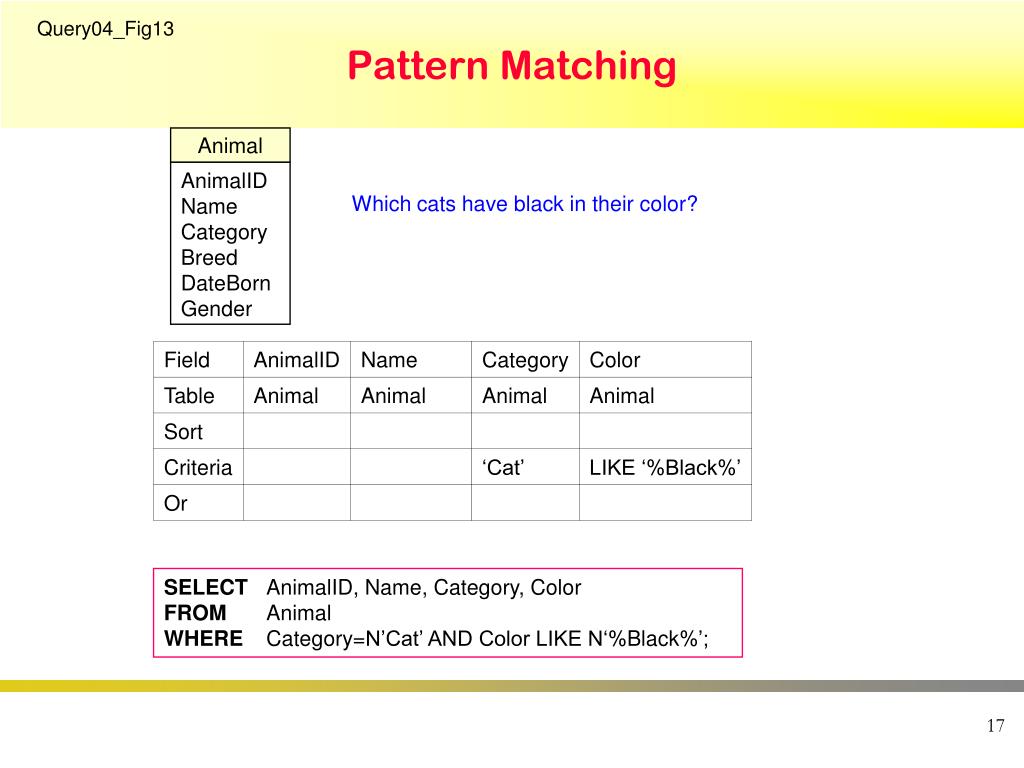
Task: Select the 'Pattern Matching' slide title
Action: (511, 66)
